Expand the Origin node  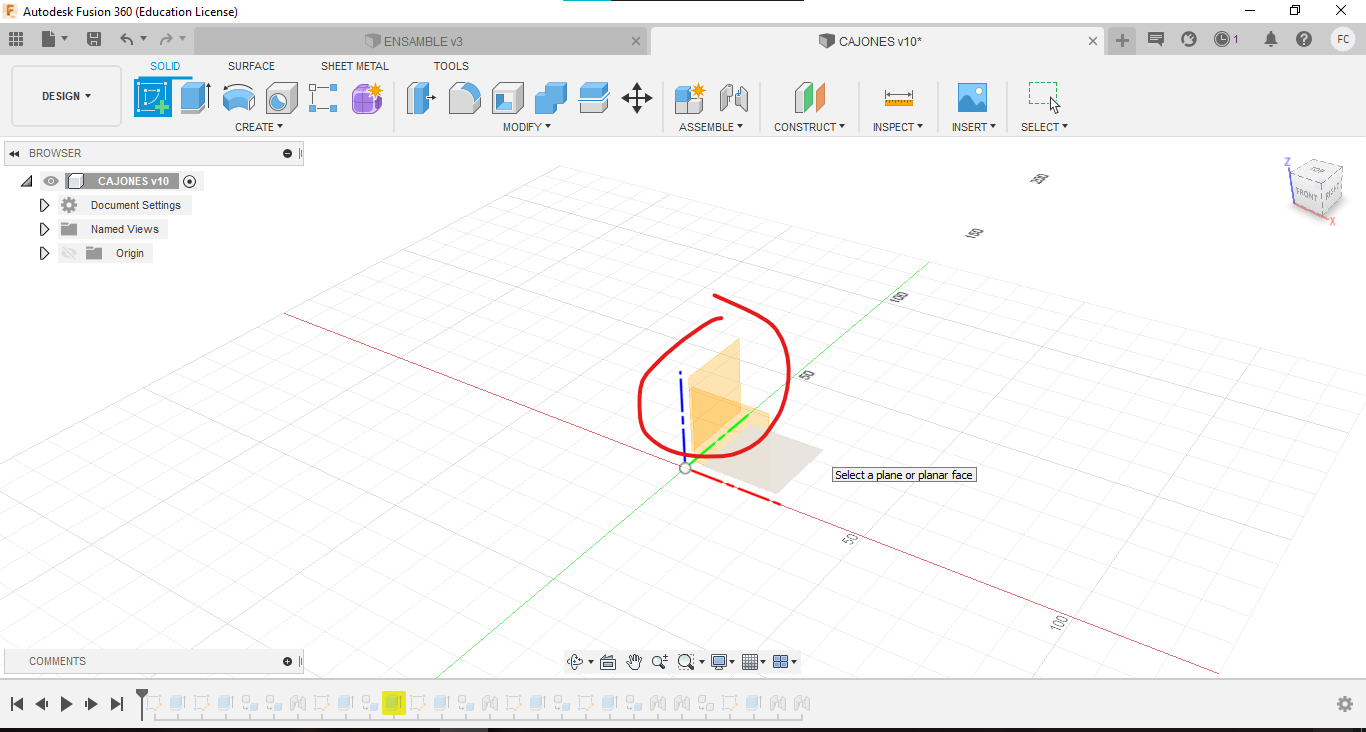tap(44, 253)
